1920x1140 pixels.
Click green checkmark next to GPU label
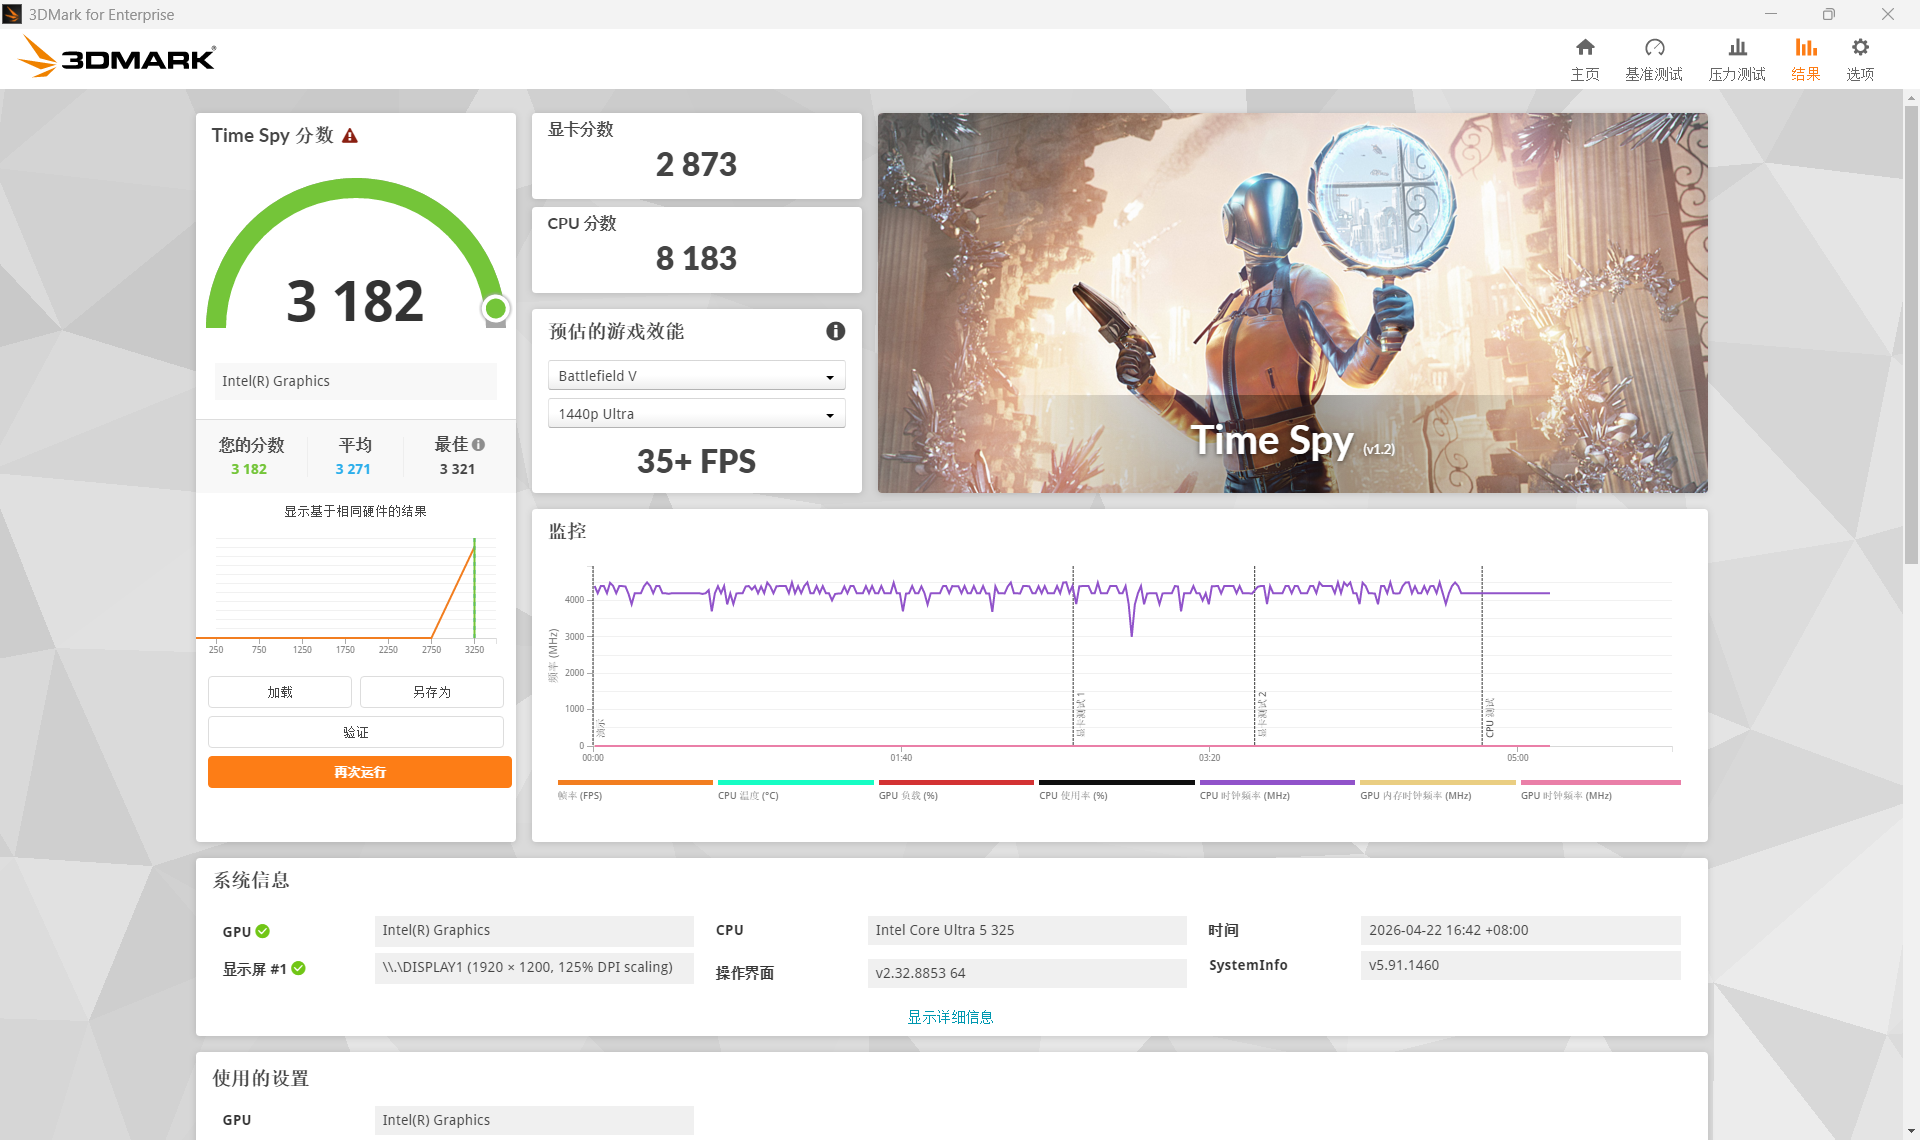(x=263, y=931)
